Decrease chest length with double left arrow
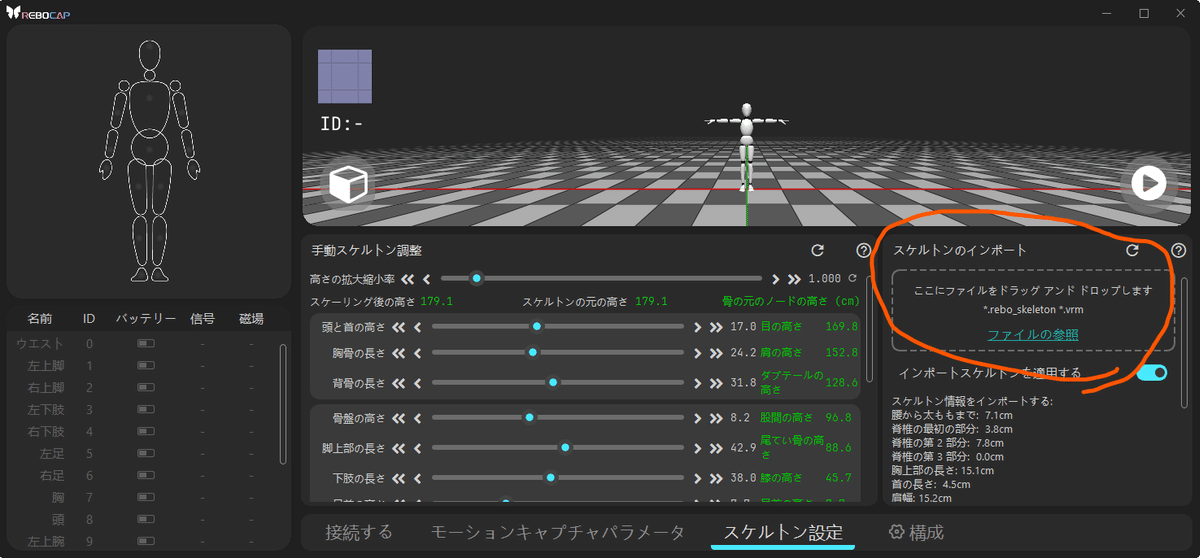Image resolution: width=1200 pixels, height=558 pixels. click(398, 353)
